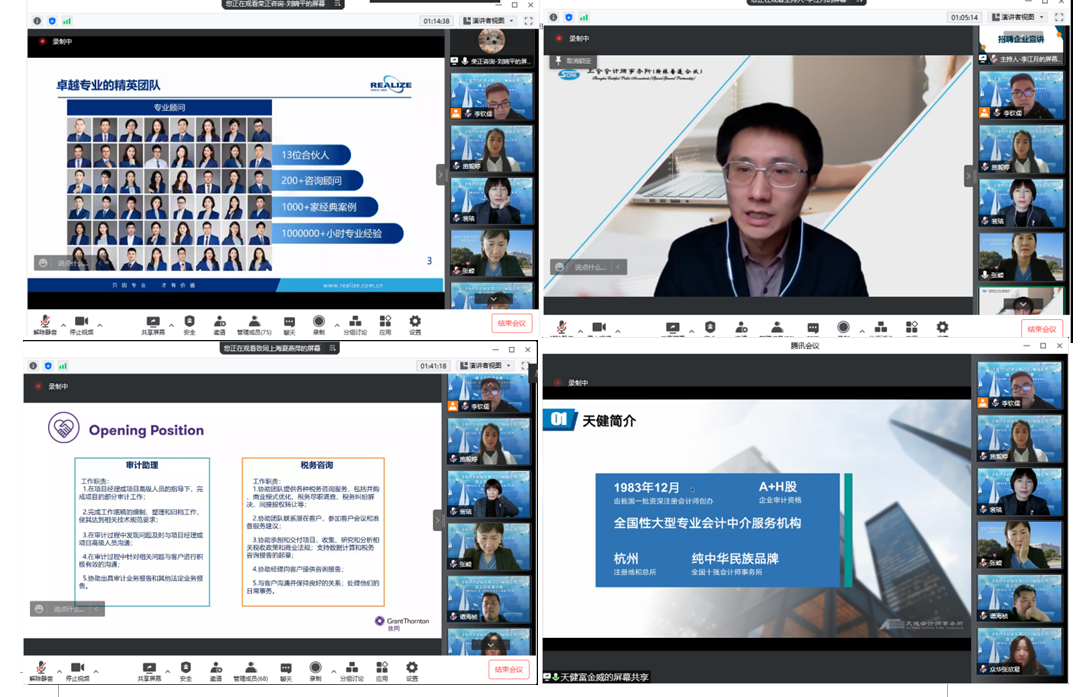Select last participant thumbnail in Tencent Meeting window

(1019, 652)
